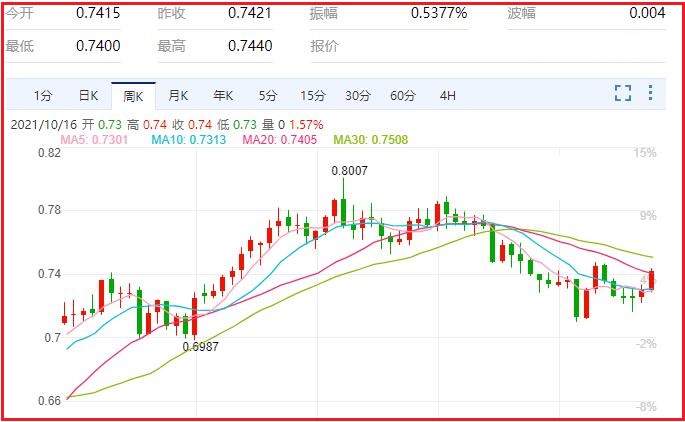
Task: Click the 最低 value 0.7400
Action: 98,46
